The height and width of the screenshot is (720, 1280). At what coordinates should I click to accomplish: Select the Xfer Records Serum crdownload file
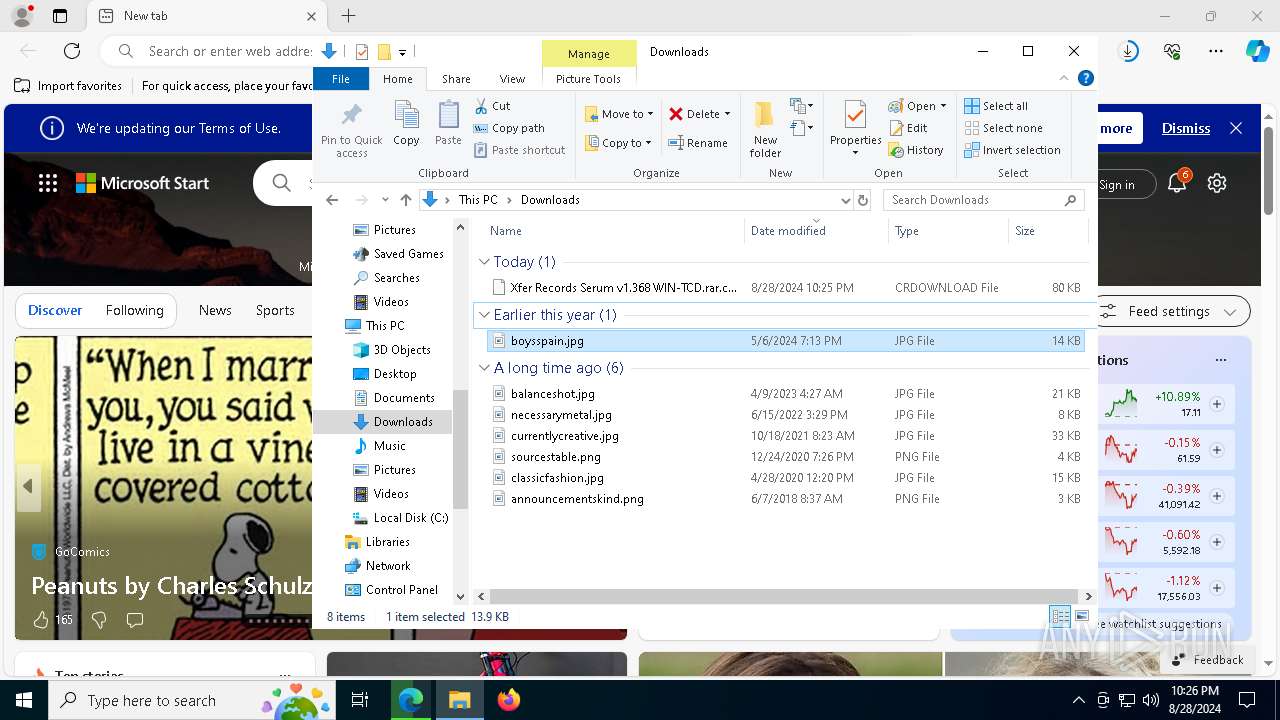[787, 288]
